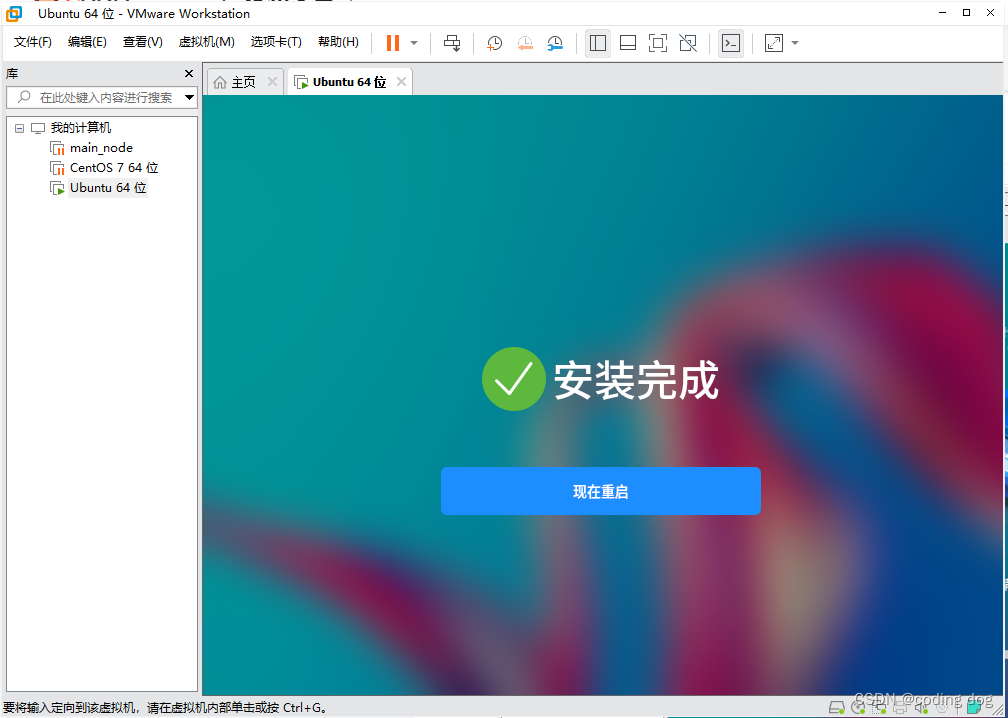Click the hard disk status icon
This screenshot has height=718, width=1008.
[x=835, y=707]
